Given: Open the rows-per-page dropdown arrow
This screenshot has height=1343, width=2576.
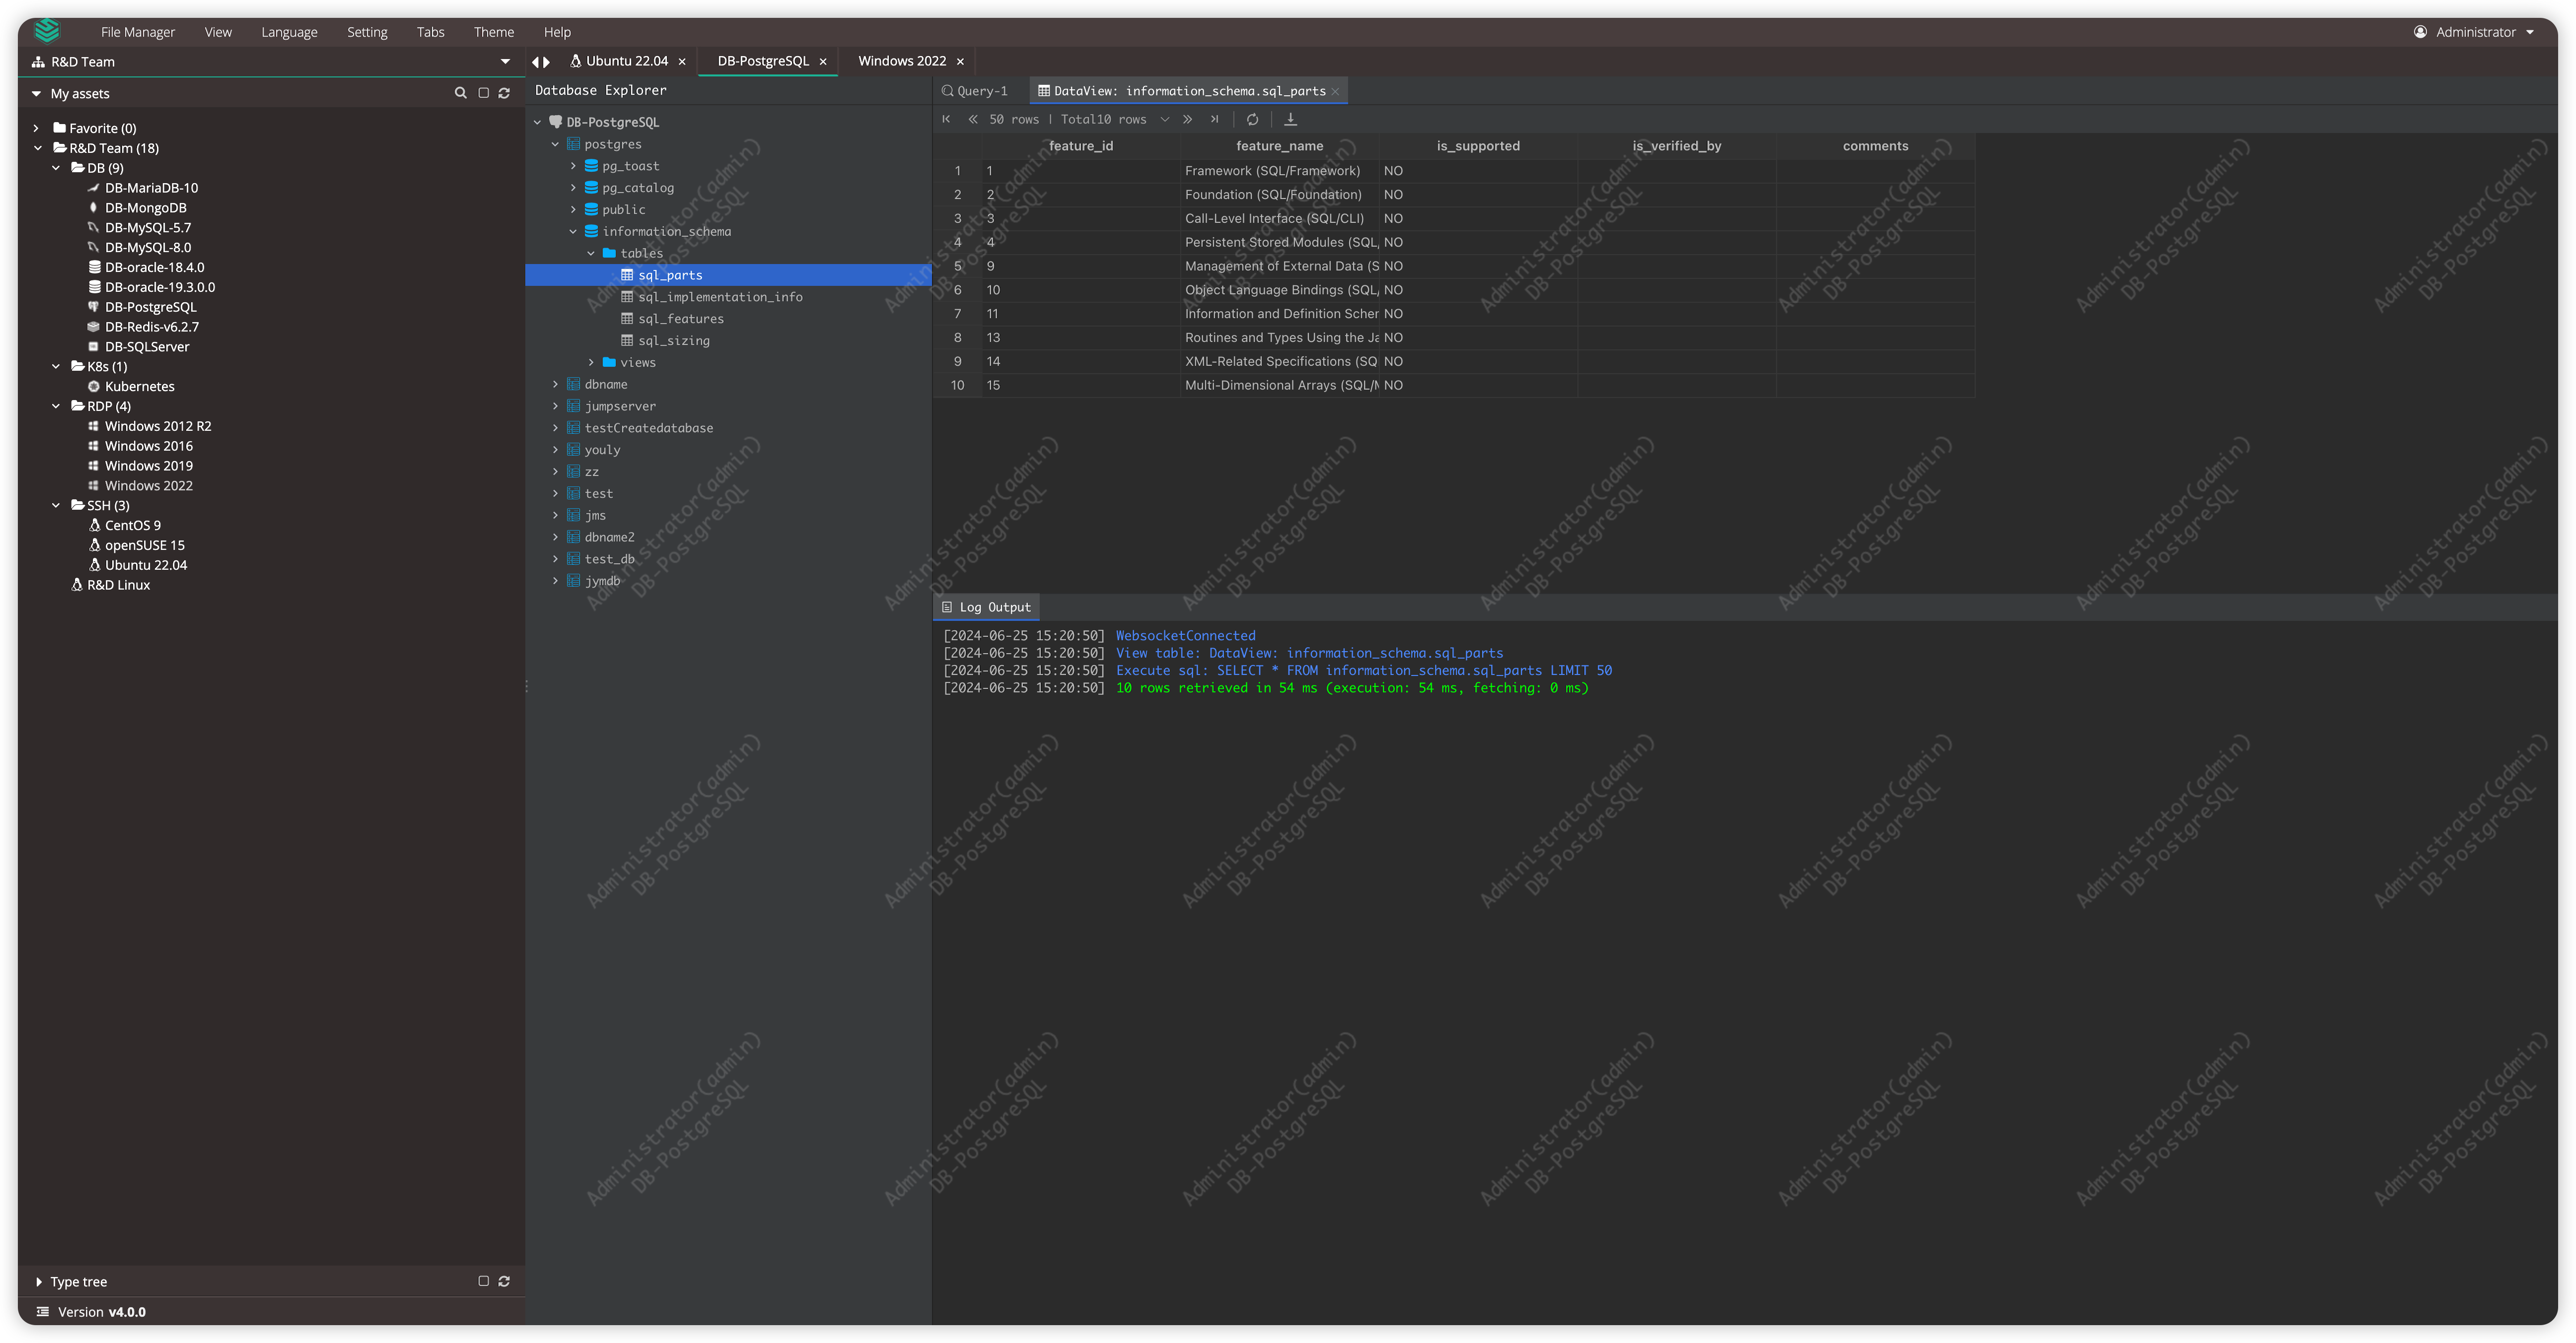Looking at the screenshot, I should 1165,119.
